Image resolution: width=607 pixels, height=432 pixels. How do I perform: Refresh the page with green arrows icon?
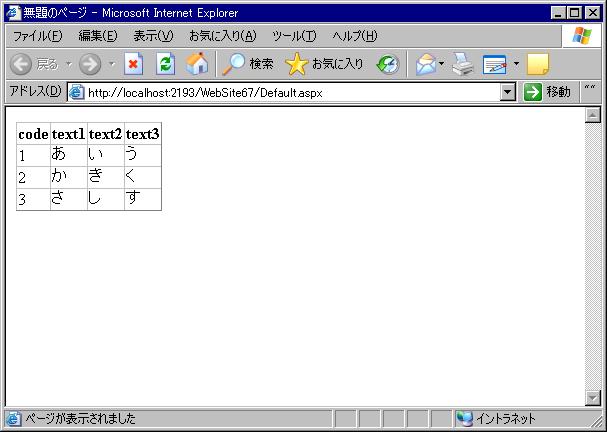[x=166, y=64]
